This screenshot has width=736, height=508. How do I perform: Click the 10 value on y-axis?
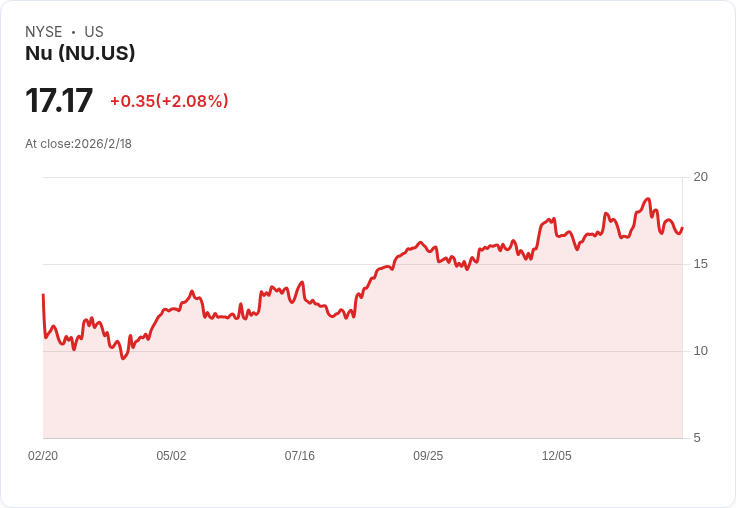coord(701,351)
